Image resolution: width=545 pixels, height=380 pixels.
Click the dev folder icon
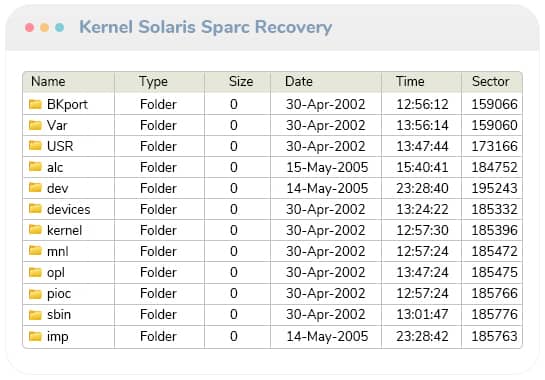tap(35, 188)
